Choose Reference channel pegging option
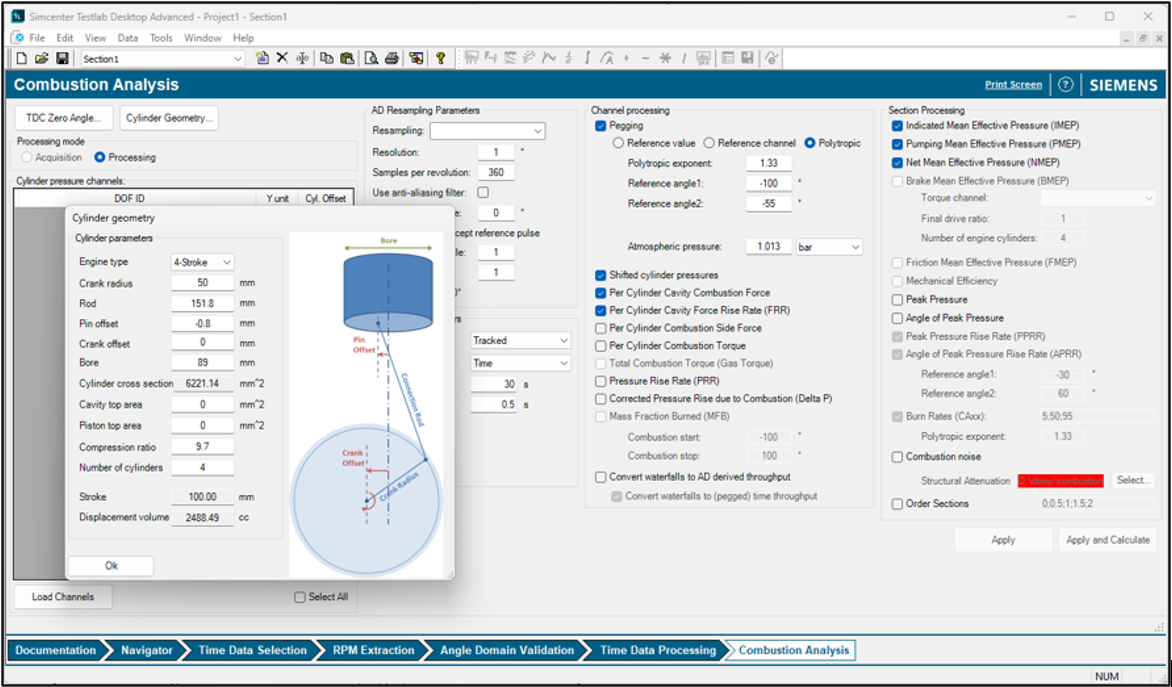 (x=710, y=143)
